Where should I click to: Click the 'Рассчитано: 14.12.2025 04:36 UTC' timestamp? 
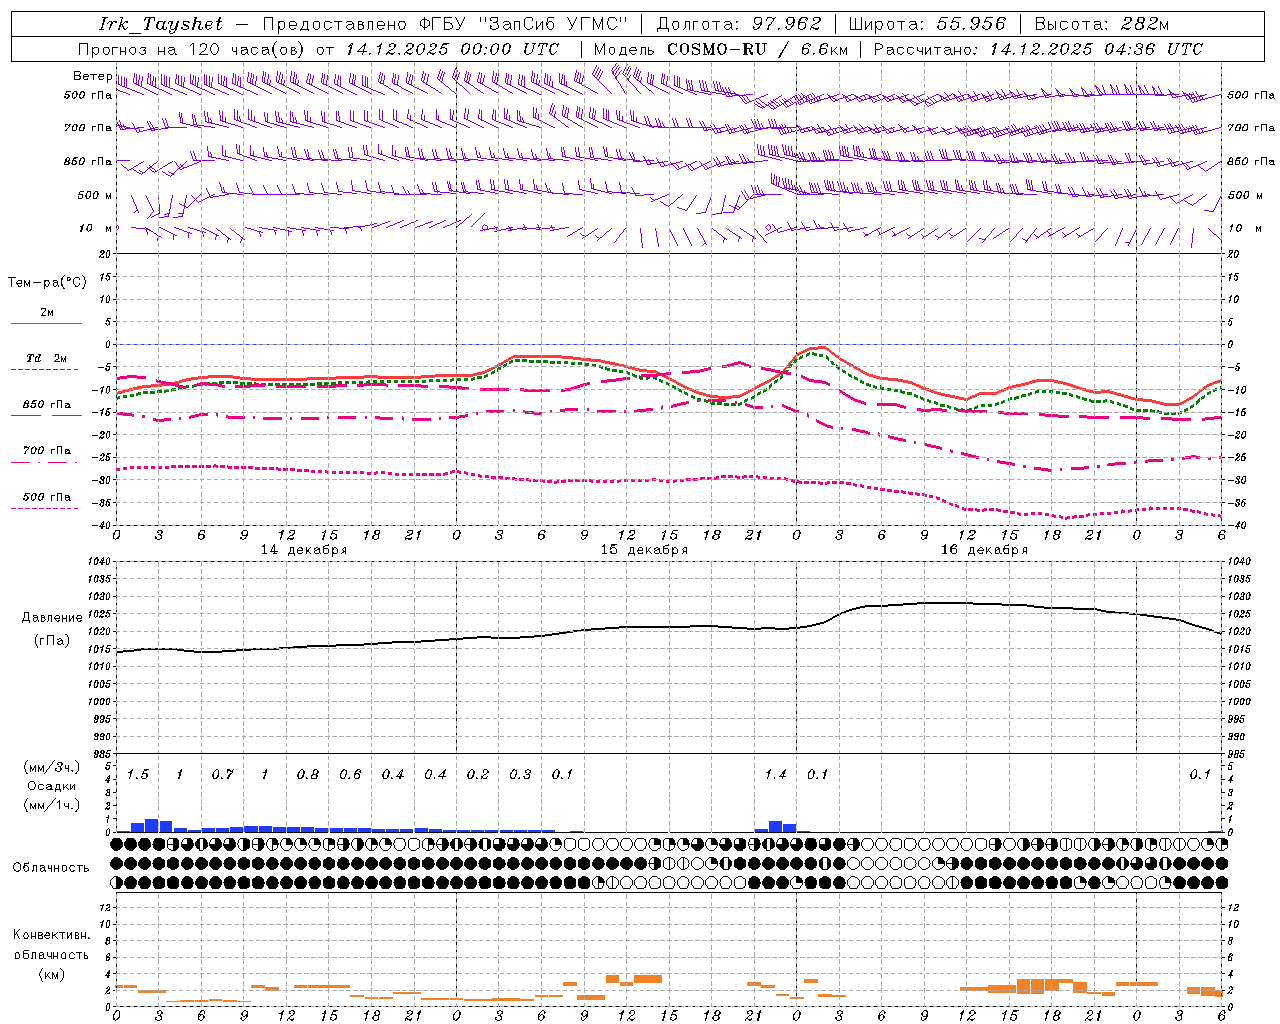(1038, 49)
